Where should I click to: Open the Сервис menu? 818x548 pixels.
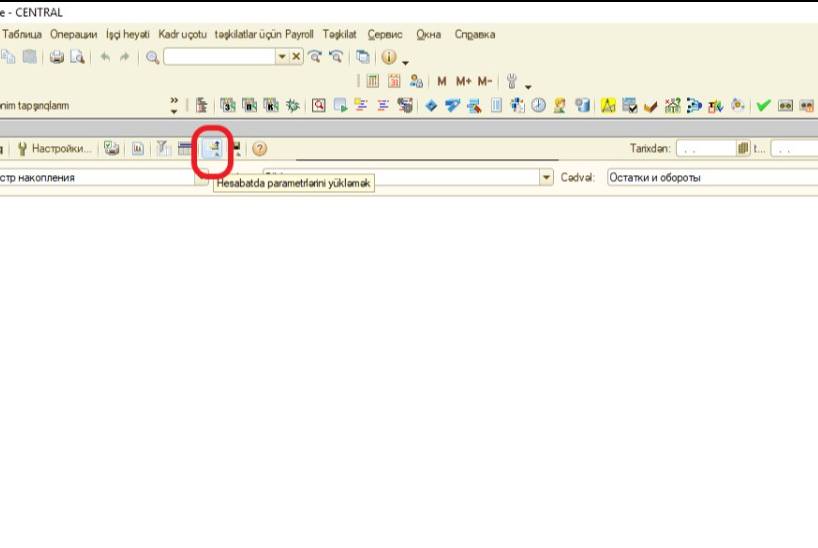point(386,34)
